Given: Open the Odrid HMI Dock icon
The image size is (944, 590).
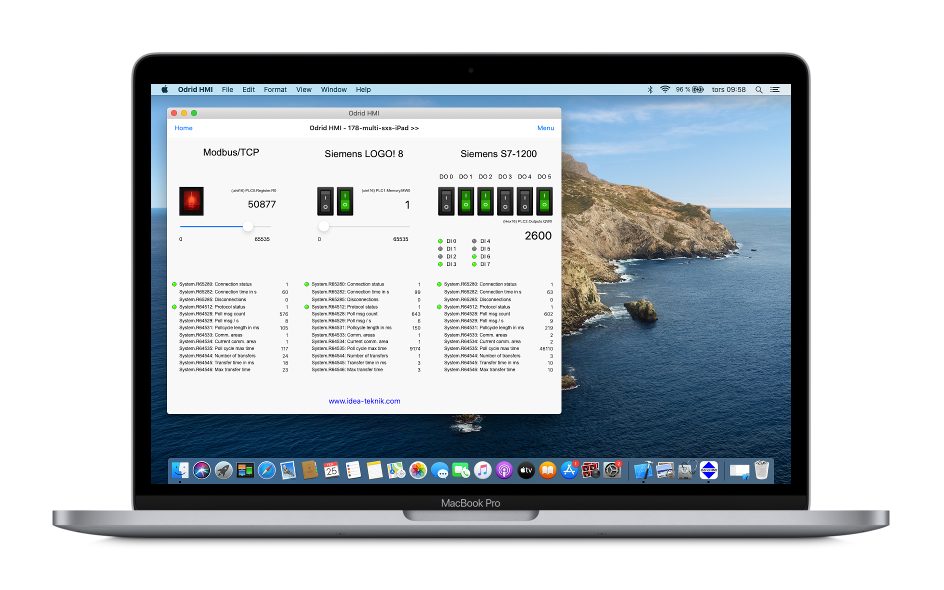Looking at the screenshot, I should (709, 470).
